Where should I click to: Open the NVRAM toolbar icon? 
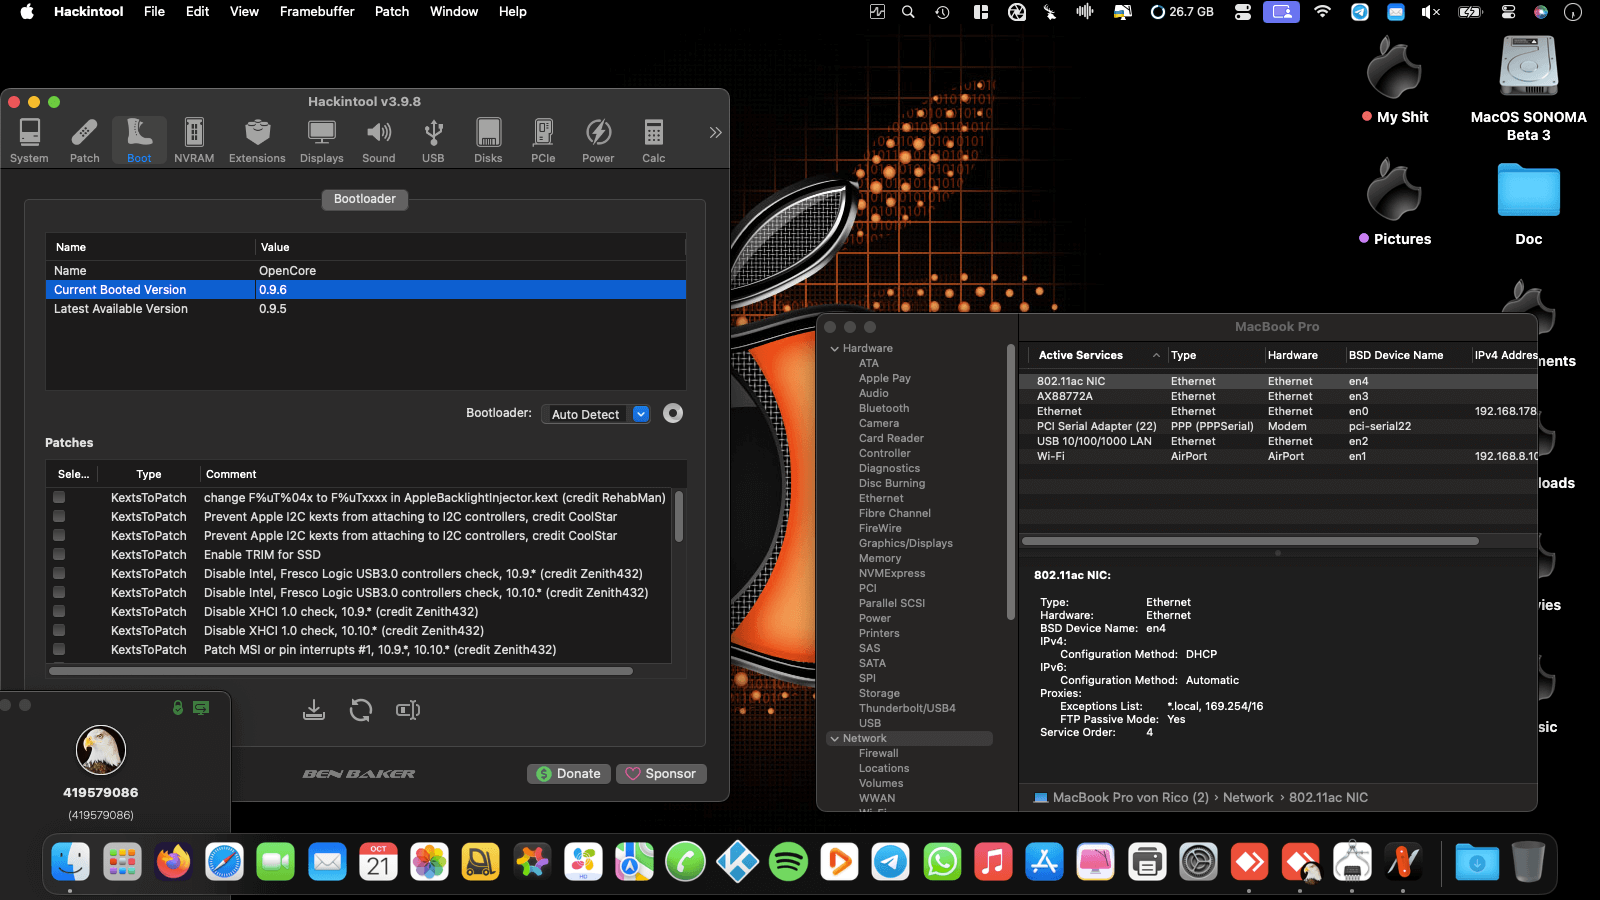194,140
